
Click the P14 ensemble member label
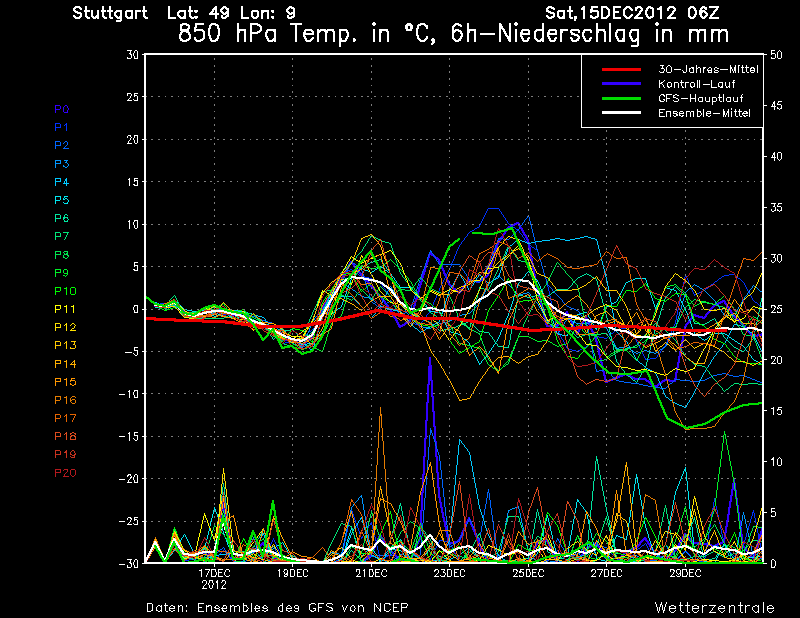[65, 364]
